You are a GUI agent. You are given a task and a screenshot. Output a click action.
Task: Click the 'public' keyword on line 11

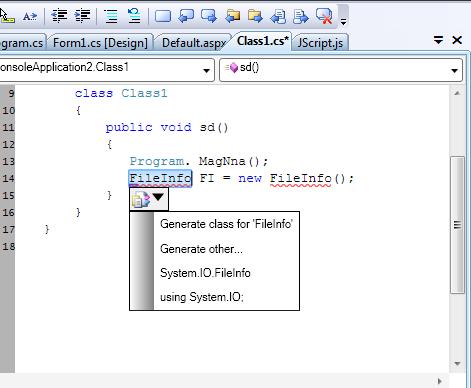click(x=129, y=128)
